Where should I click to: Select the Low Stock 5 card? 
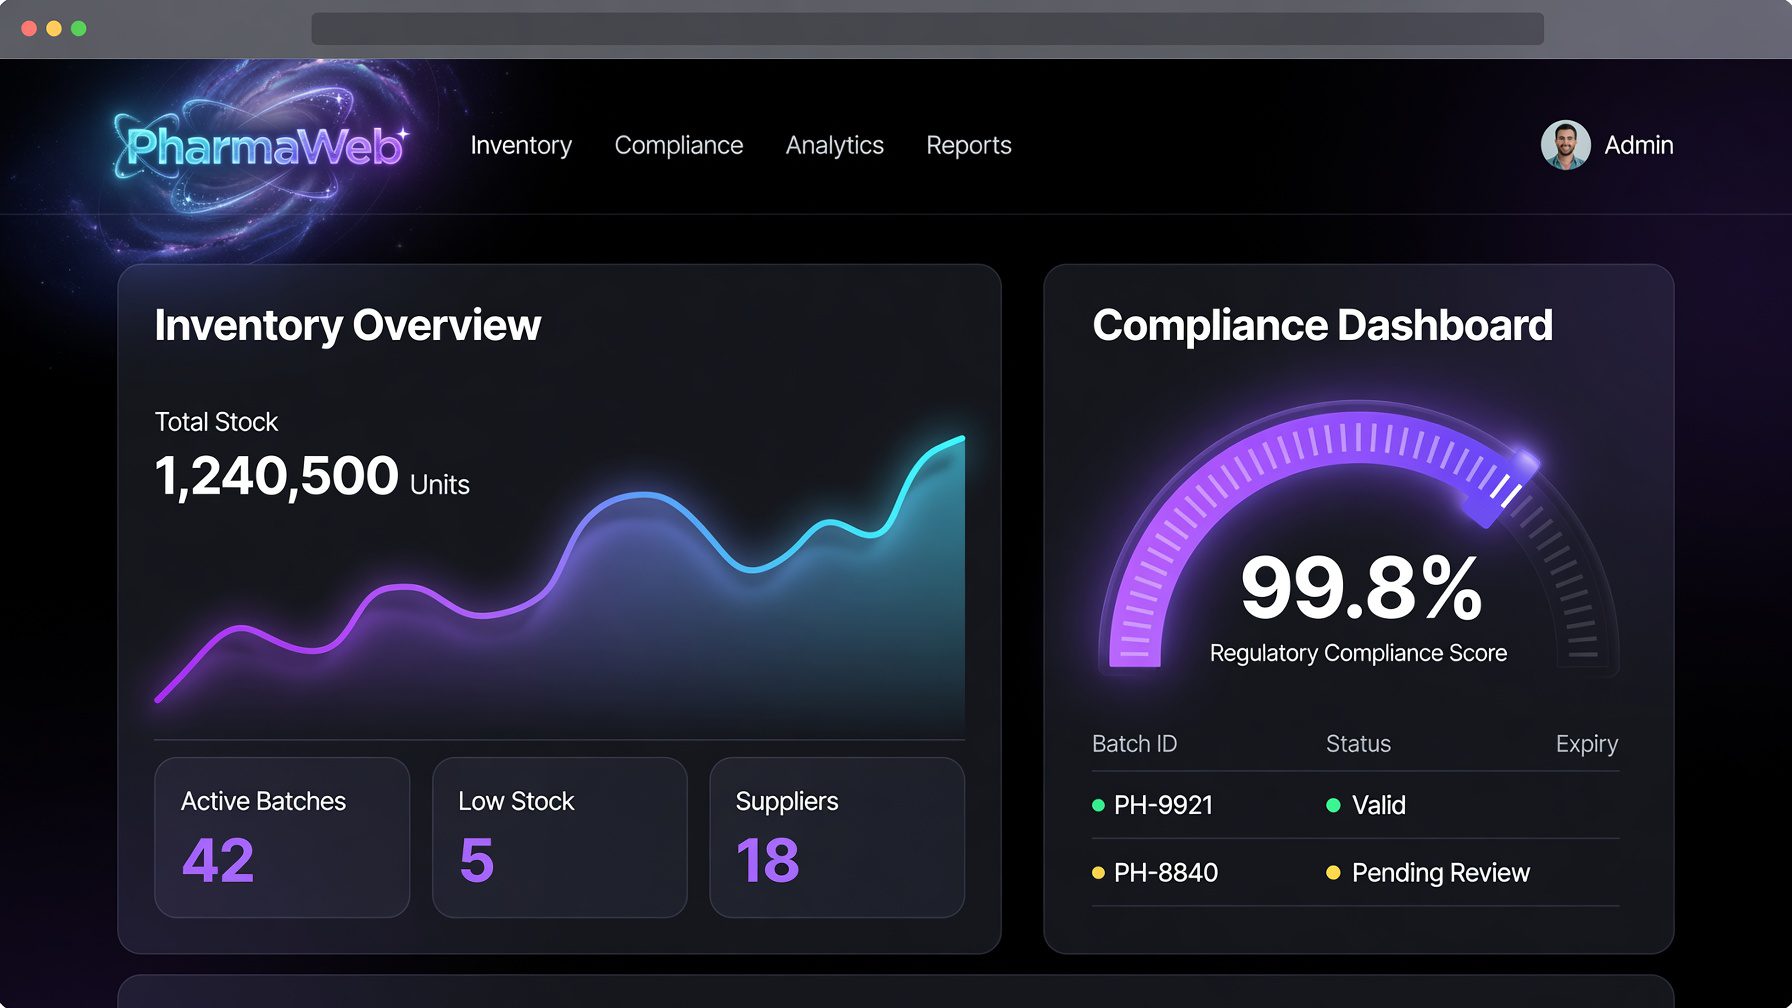560,838
